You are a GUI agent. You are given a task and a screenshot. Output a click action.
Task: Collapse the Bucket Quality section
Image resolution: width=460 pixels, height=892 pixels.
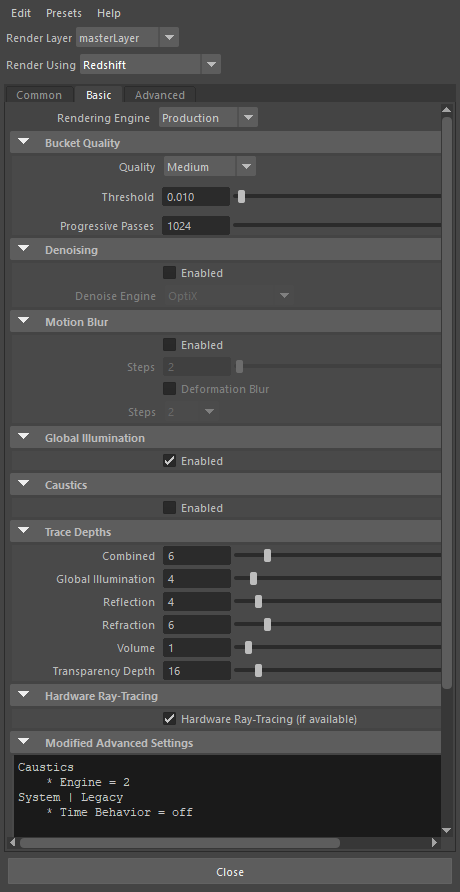(x=23, y=142)
